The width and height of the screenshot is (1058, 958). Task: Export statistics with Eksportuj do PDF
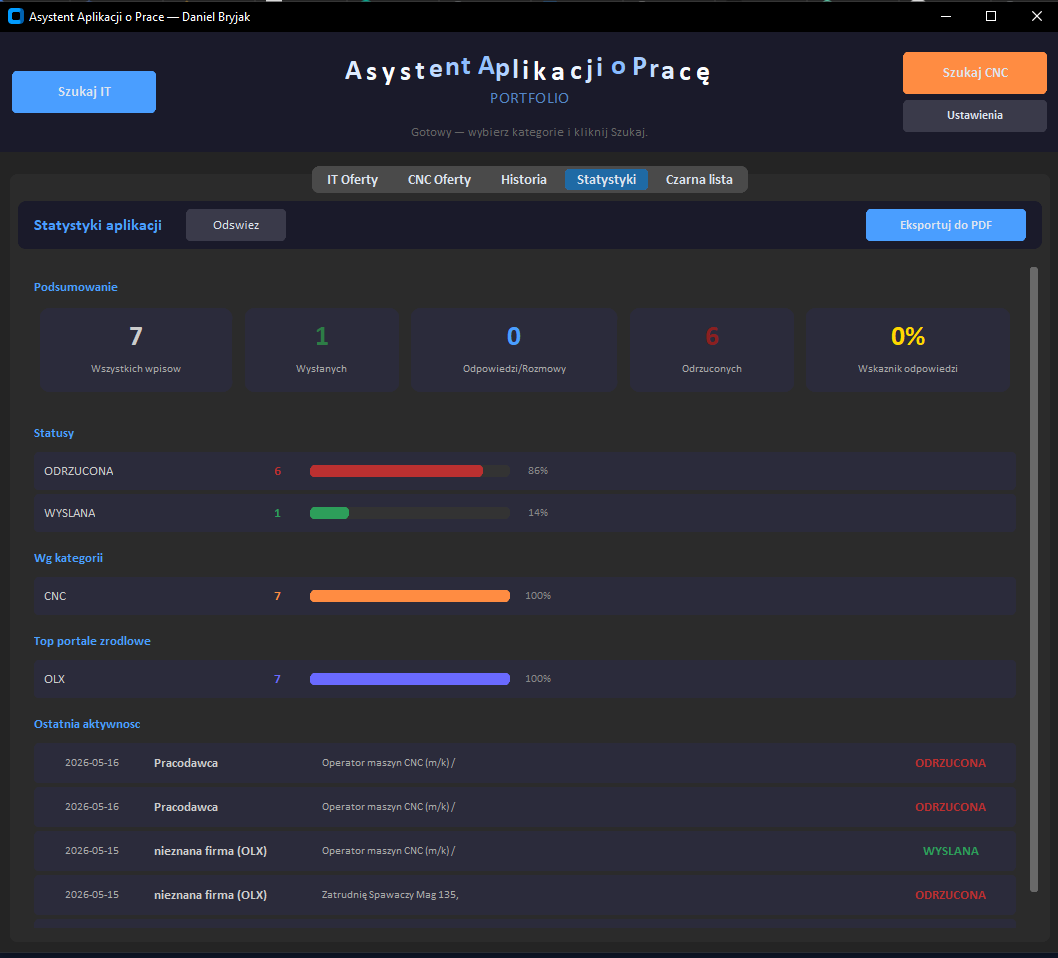tap(945, 225)
